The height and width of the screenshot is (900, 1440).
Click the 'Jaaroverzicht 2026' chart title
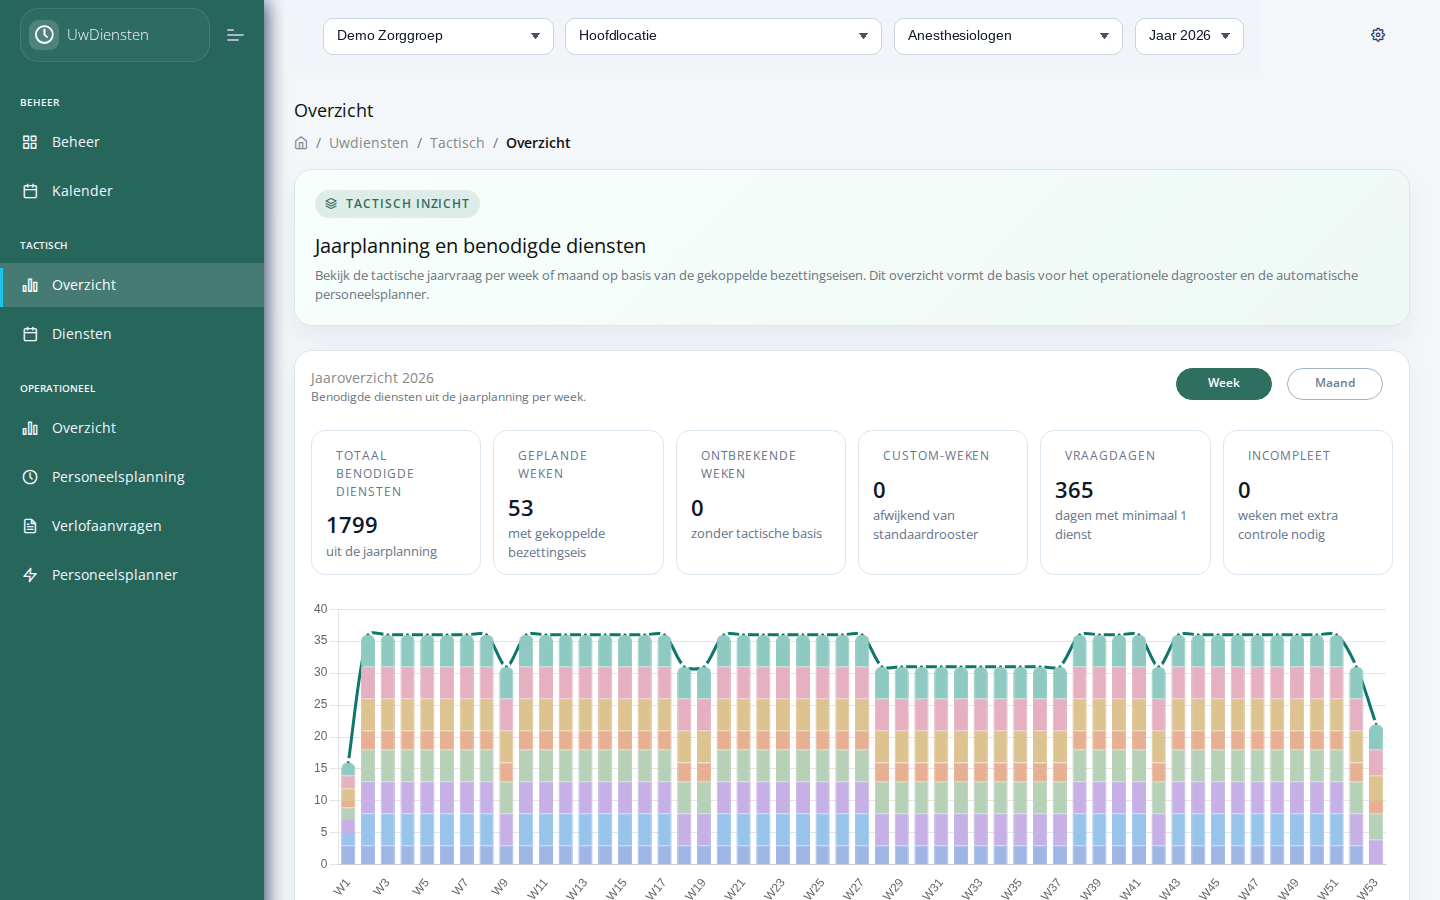(x=372, y=378)
